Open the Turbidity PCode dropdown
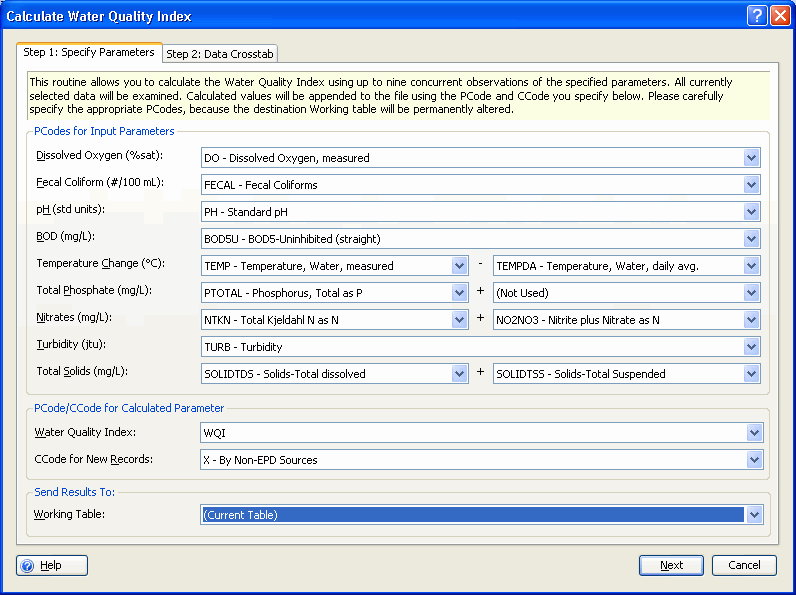796x595 pixels. [x=752, y=347]
